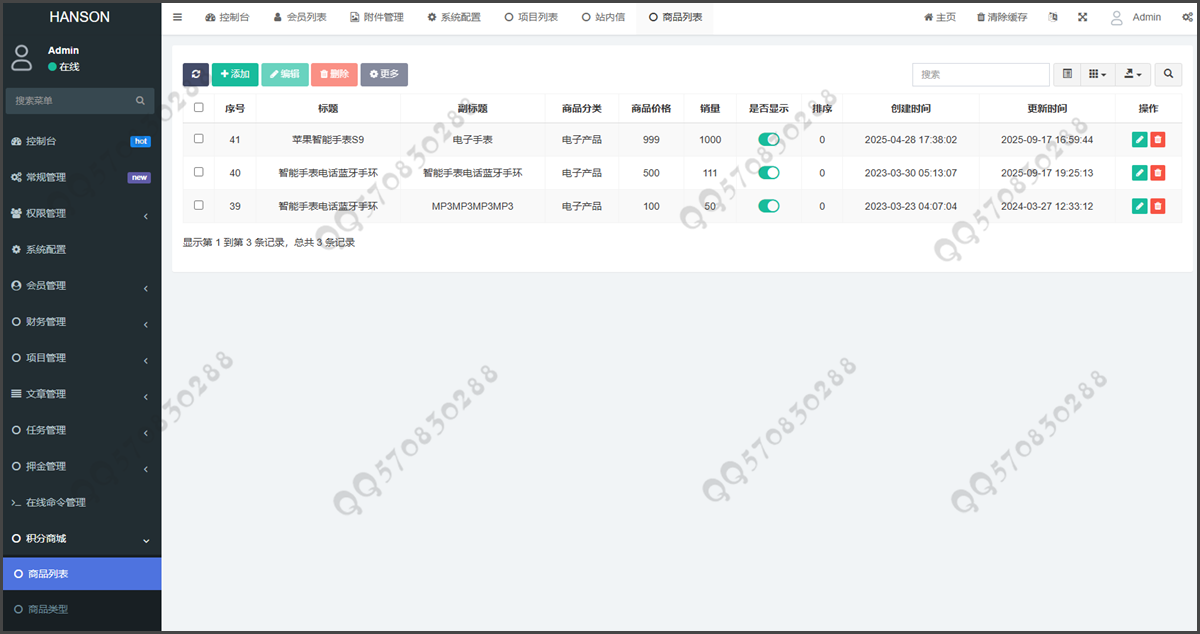
Task: Tick the select-all header checkbox
Action: 199,108
